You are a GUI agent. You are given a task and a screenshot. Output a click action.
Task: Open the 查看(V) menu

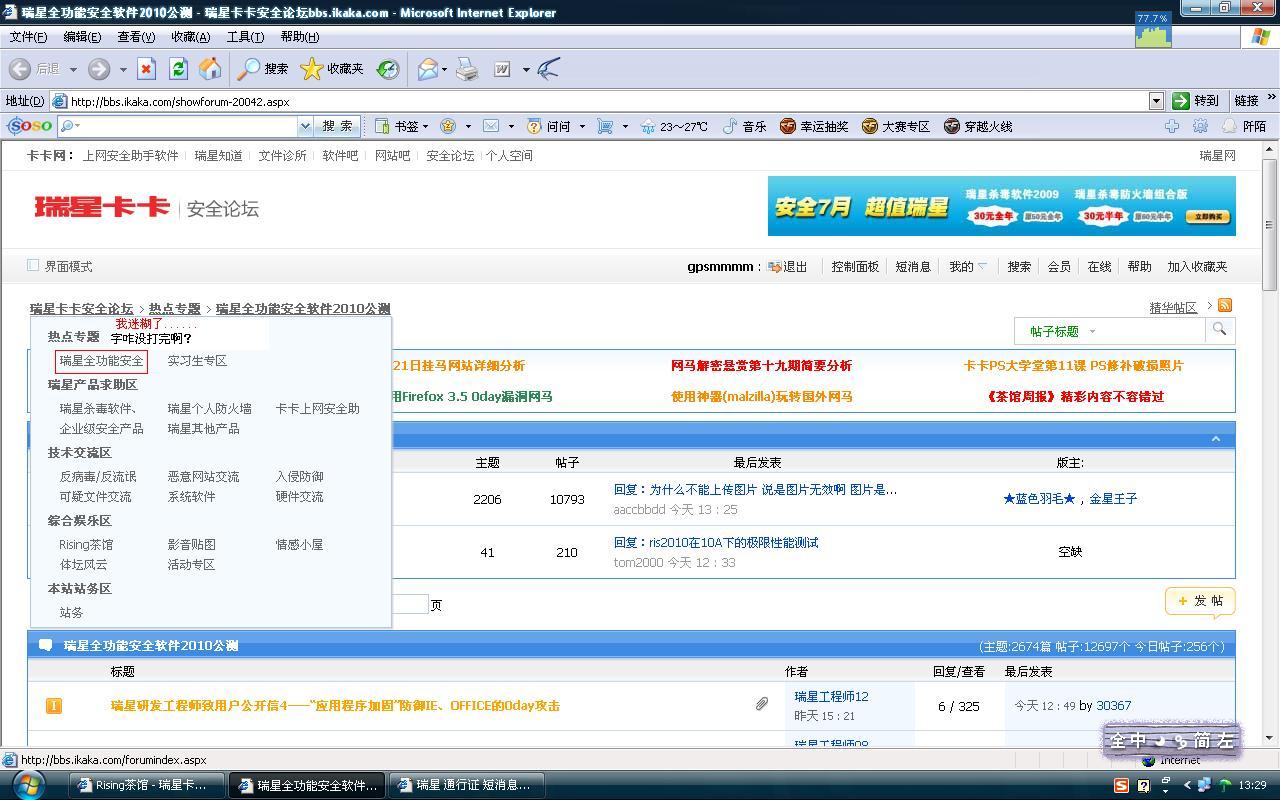[x=136, y=37]
